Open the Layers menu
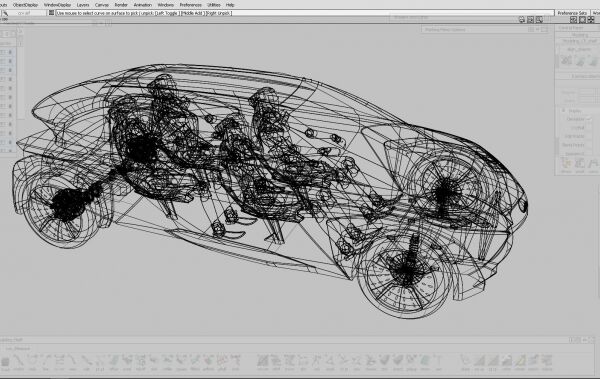The height and width of the screenshot is (379, 600). point(83,5)
